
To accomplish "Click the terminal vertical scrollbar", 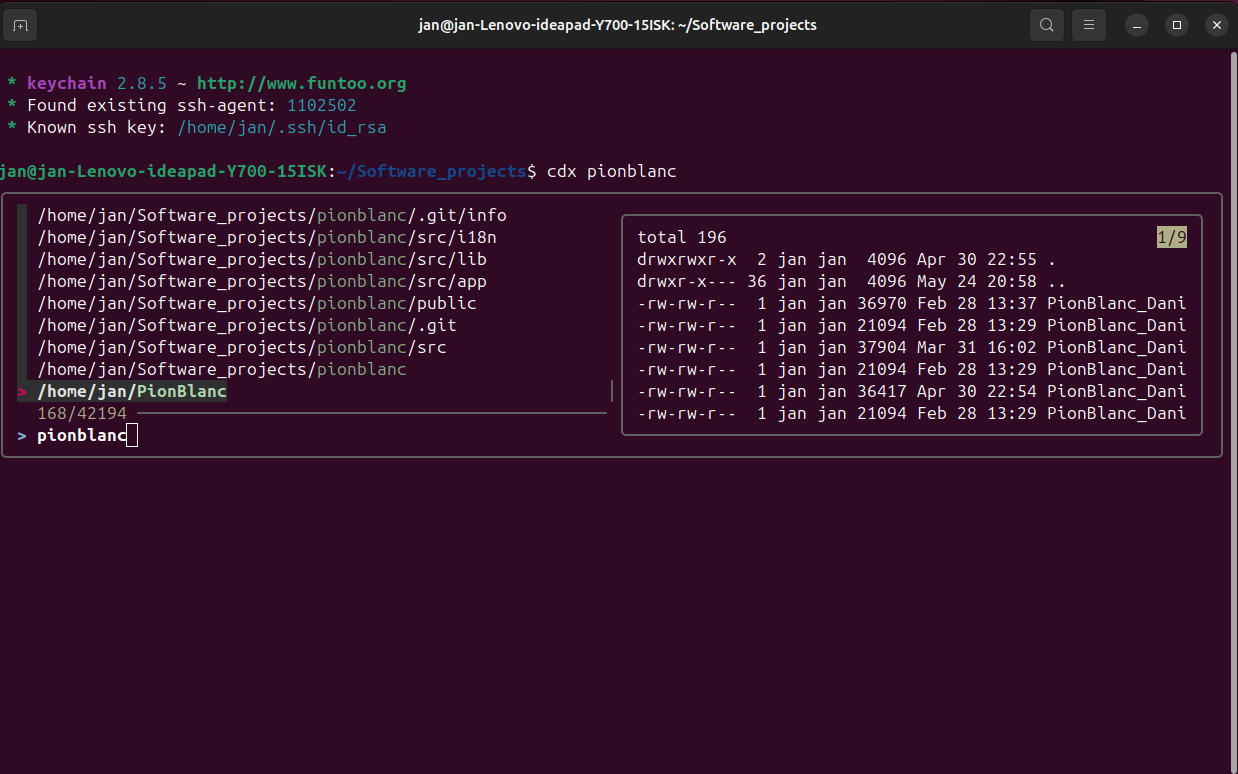I will (x=1233, y=411).
